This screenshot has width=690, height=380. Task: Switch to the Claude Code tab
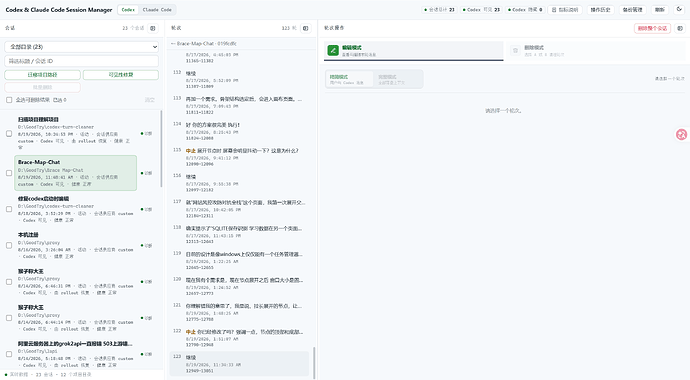click(157, 10)
